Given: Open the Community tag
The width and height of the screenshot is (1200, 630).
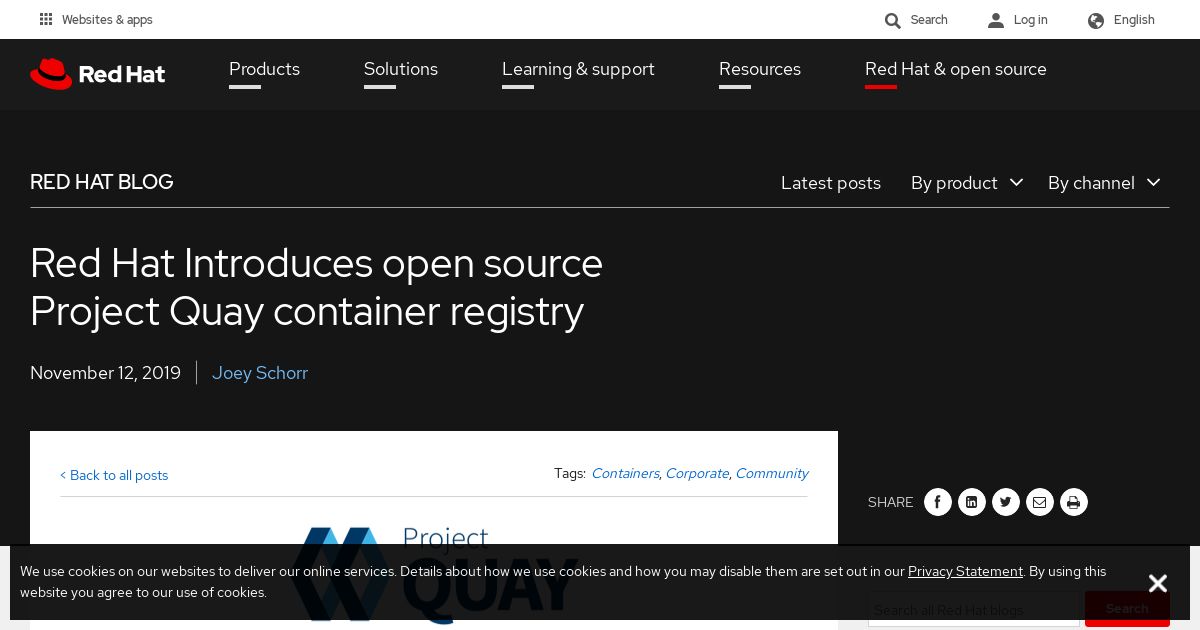Looking at the screenshot, I should tap(772, 473).
